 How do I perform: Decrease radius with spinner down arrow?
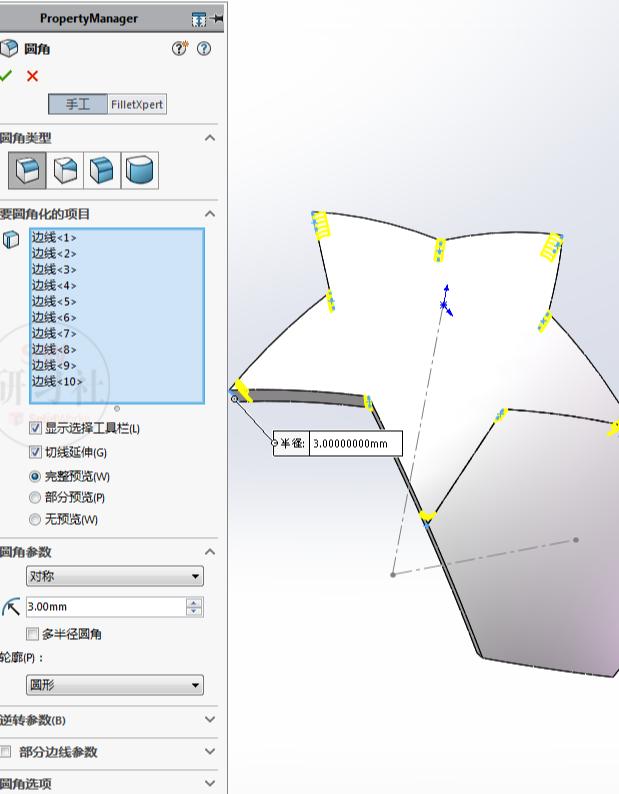click(x=194, y=611)
